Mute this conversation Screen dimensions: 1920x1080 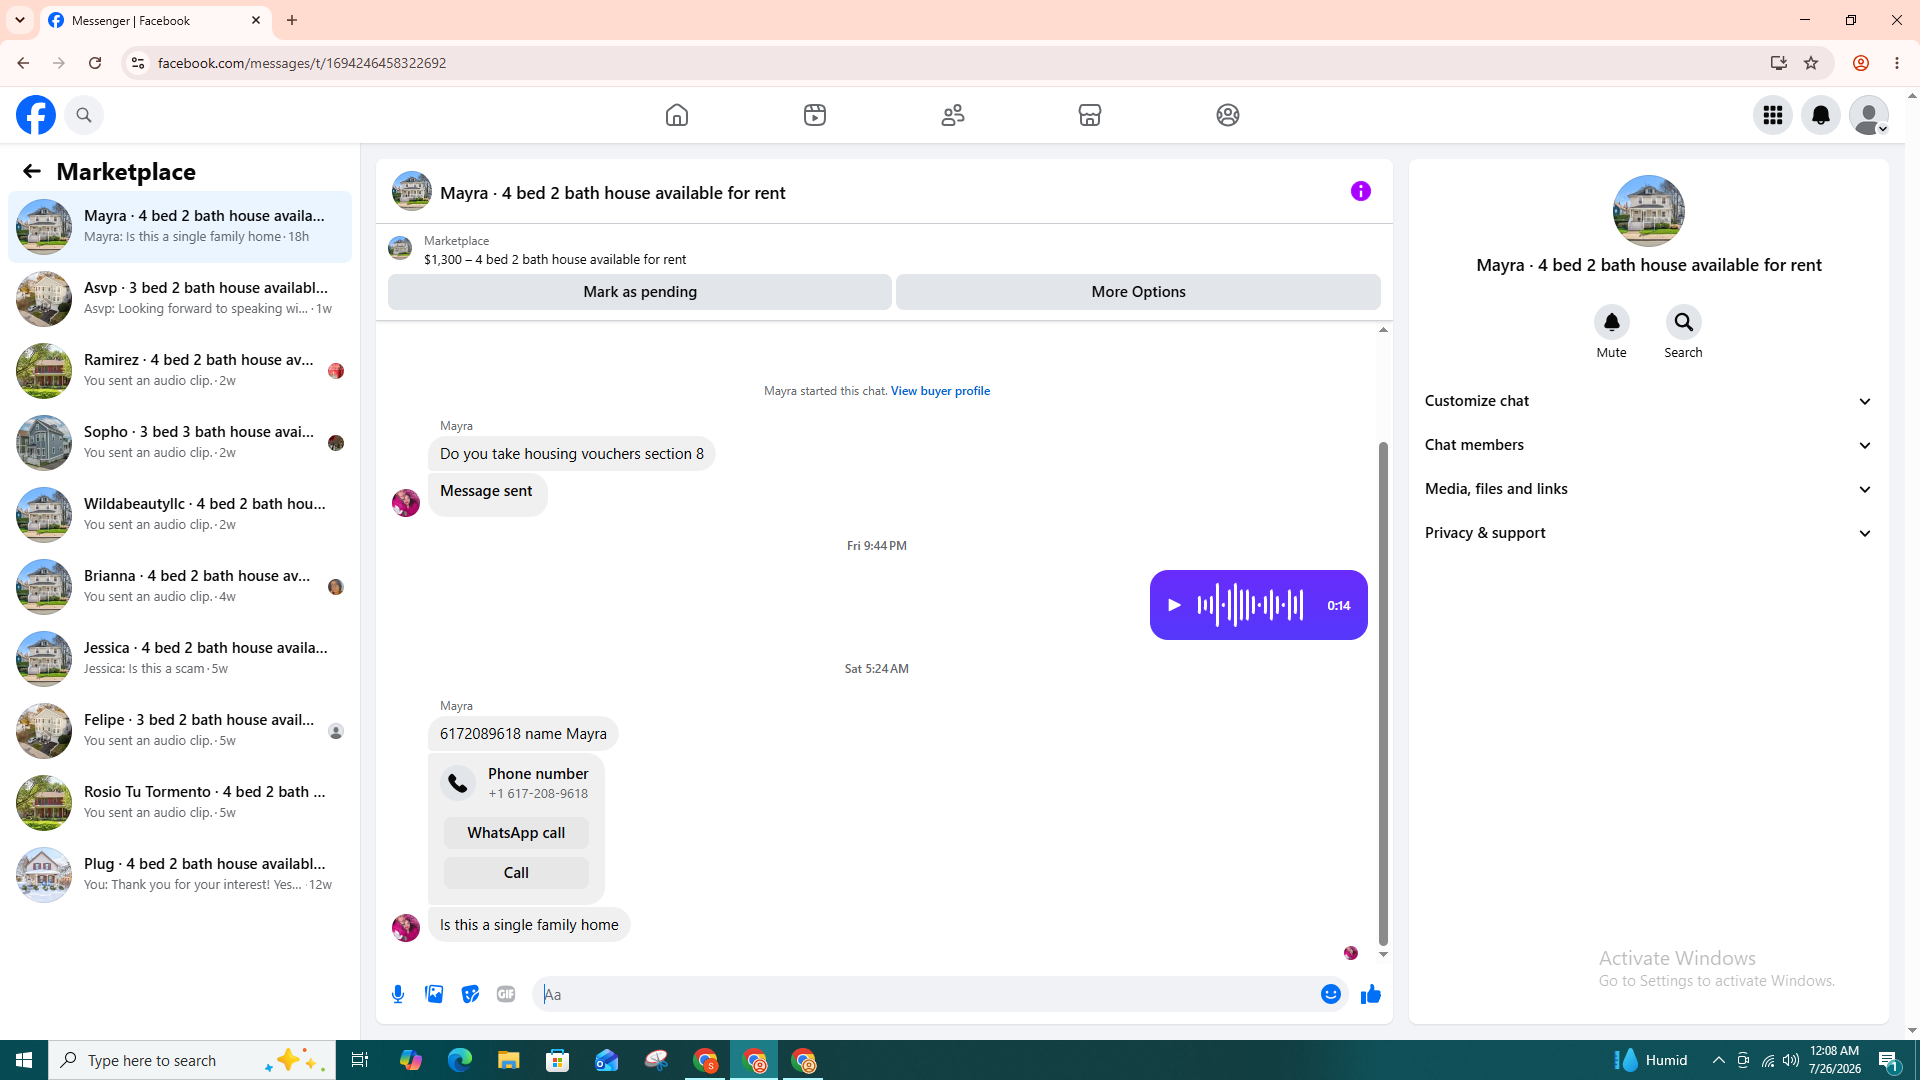coord(1612,322)
